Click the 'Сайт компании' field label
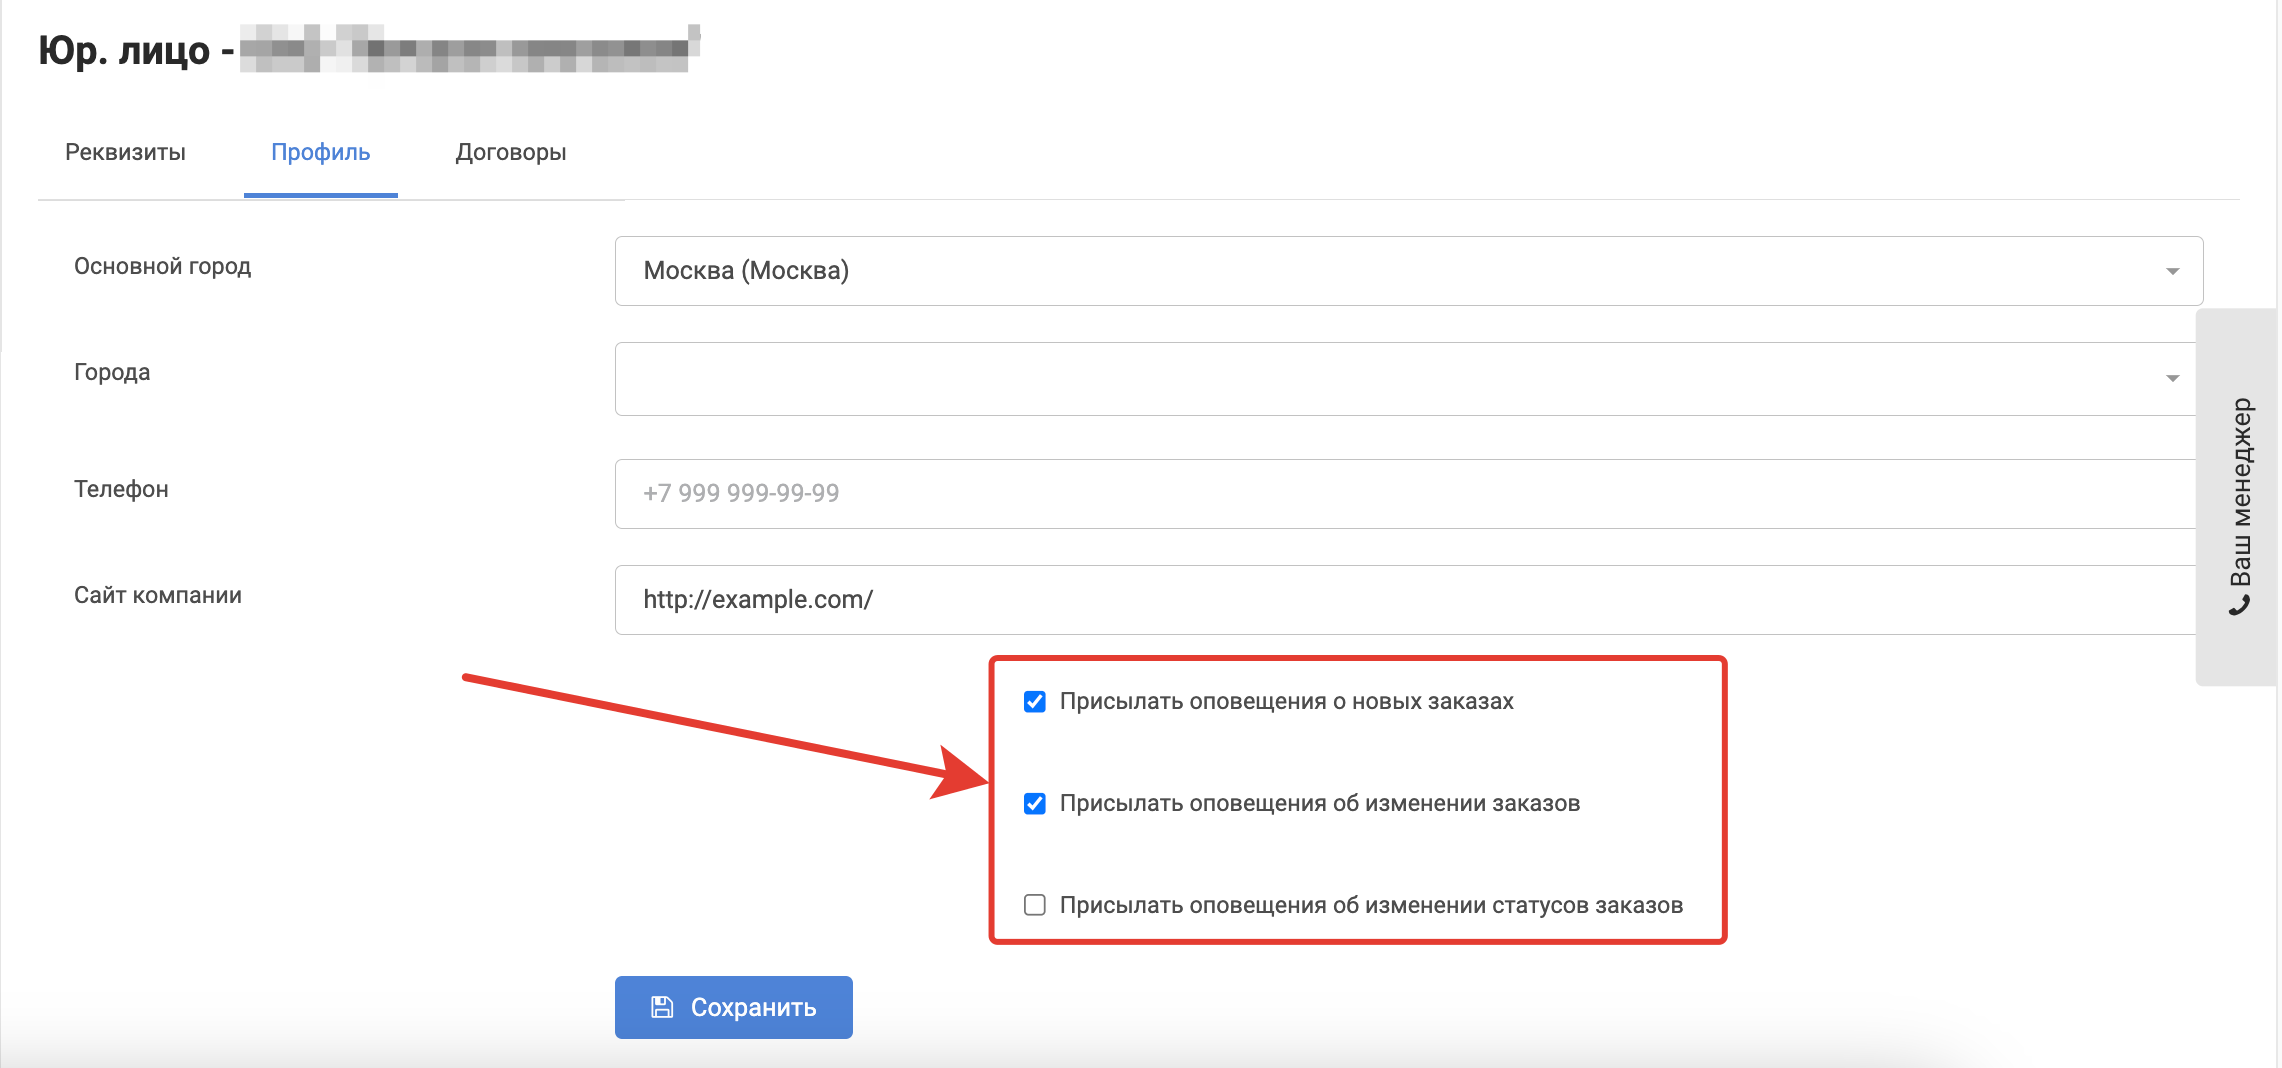Screen dimensions: 2282x1068 [158, 595]
